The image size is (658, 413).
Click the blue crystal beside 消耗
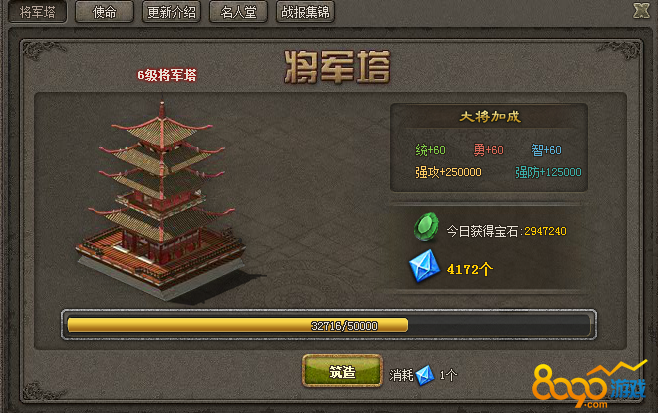click(425, 375)
